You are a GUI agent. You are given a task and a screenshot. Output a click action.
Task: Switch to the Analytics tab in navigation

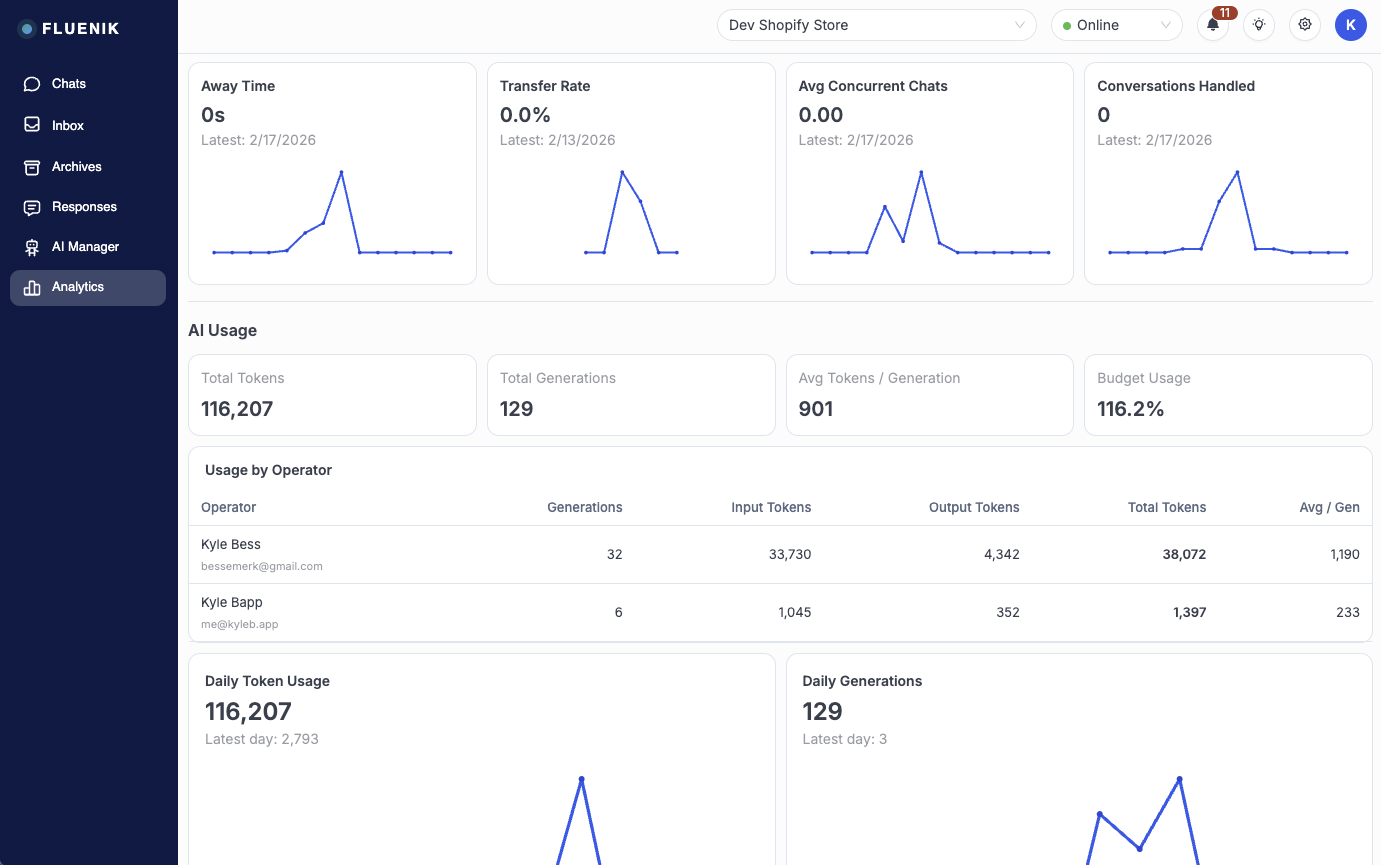coord(80,287)
